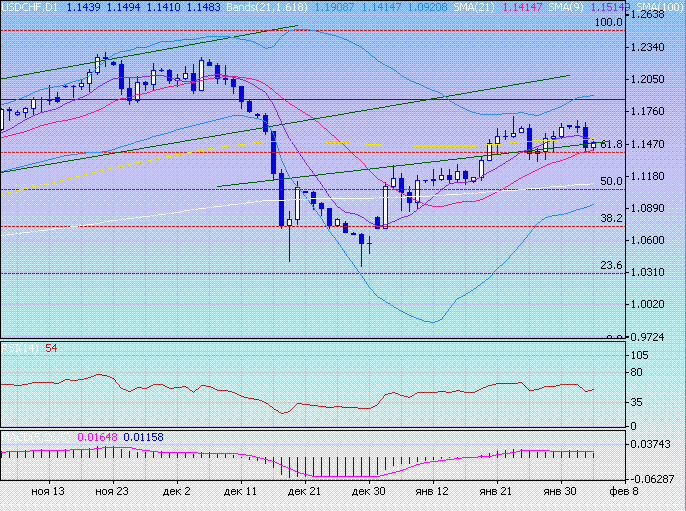Click the 'янв 12' date label
Image resolution: width=686 pixels, height=511 pixels.
tap(432, 491)
